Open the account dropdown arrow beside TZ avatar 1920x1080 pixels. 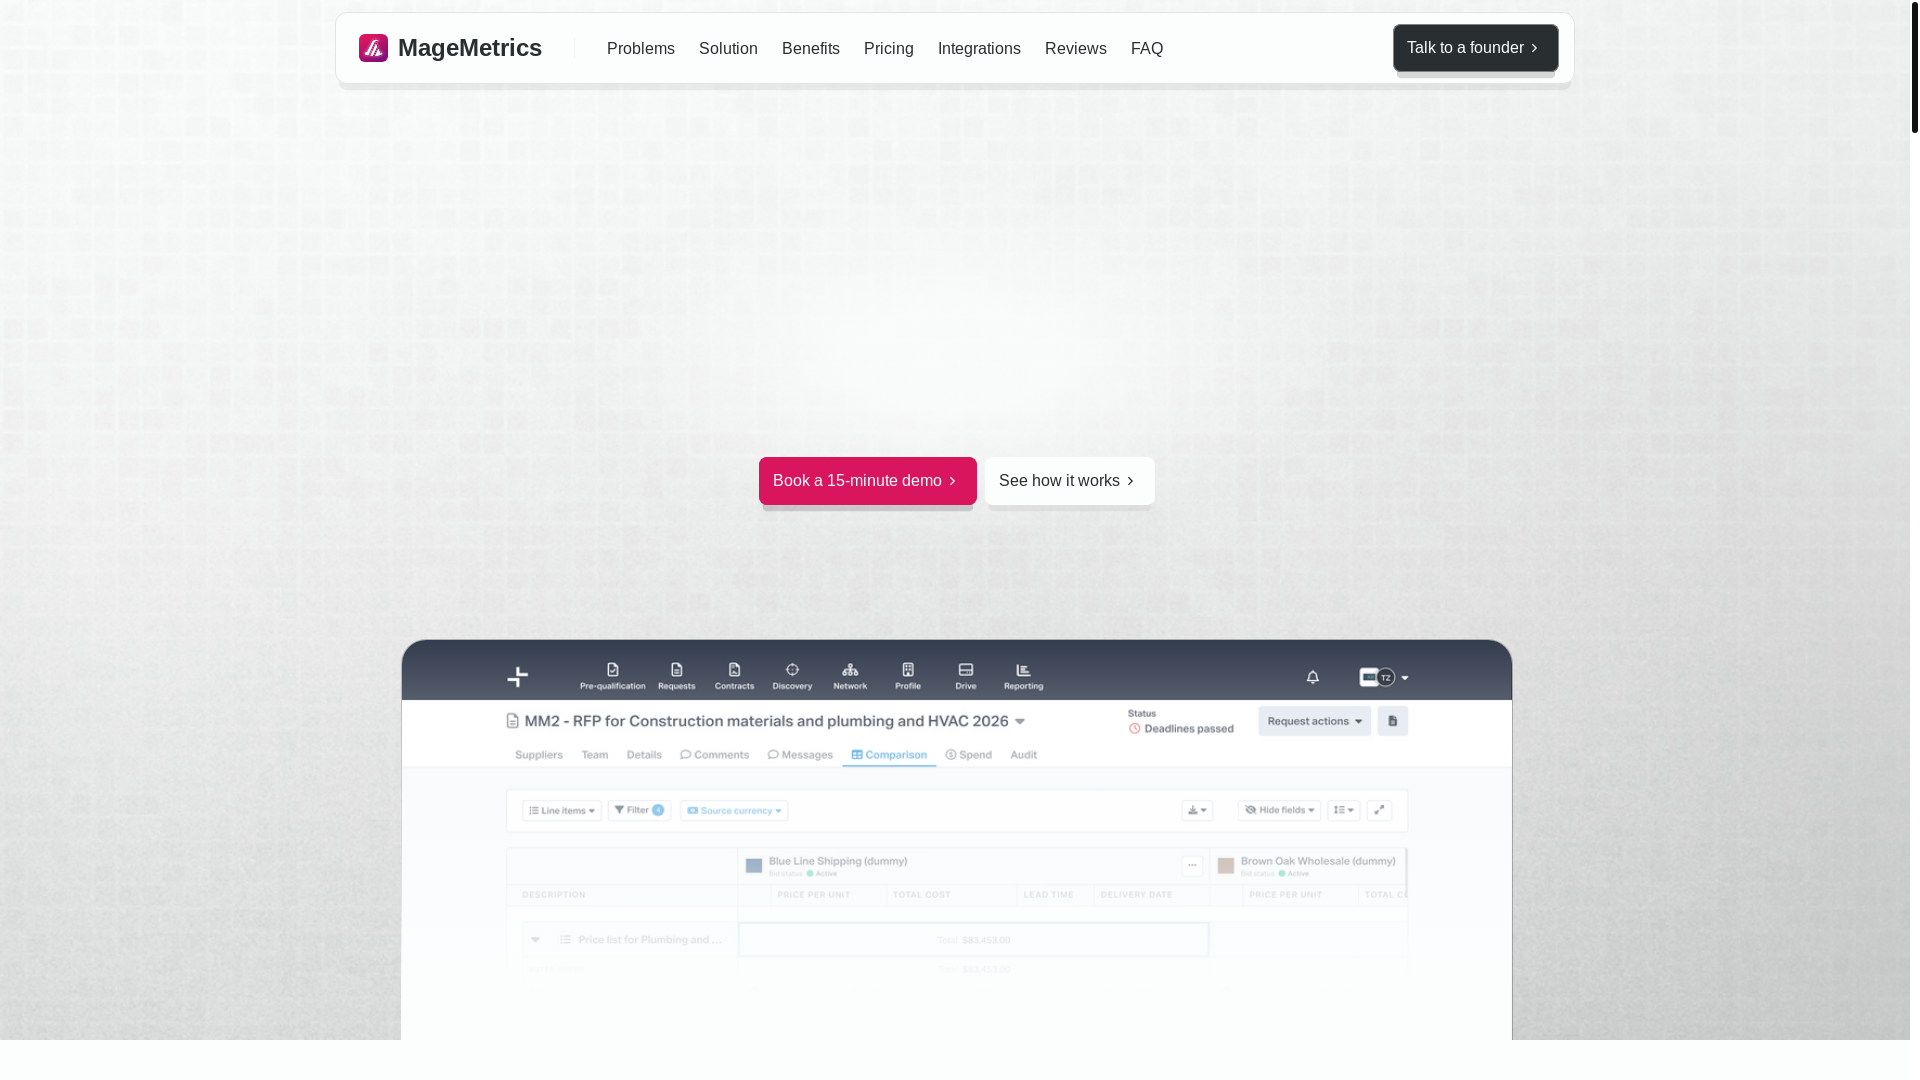click(x=1404, y=678)
